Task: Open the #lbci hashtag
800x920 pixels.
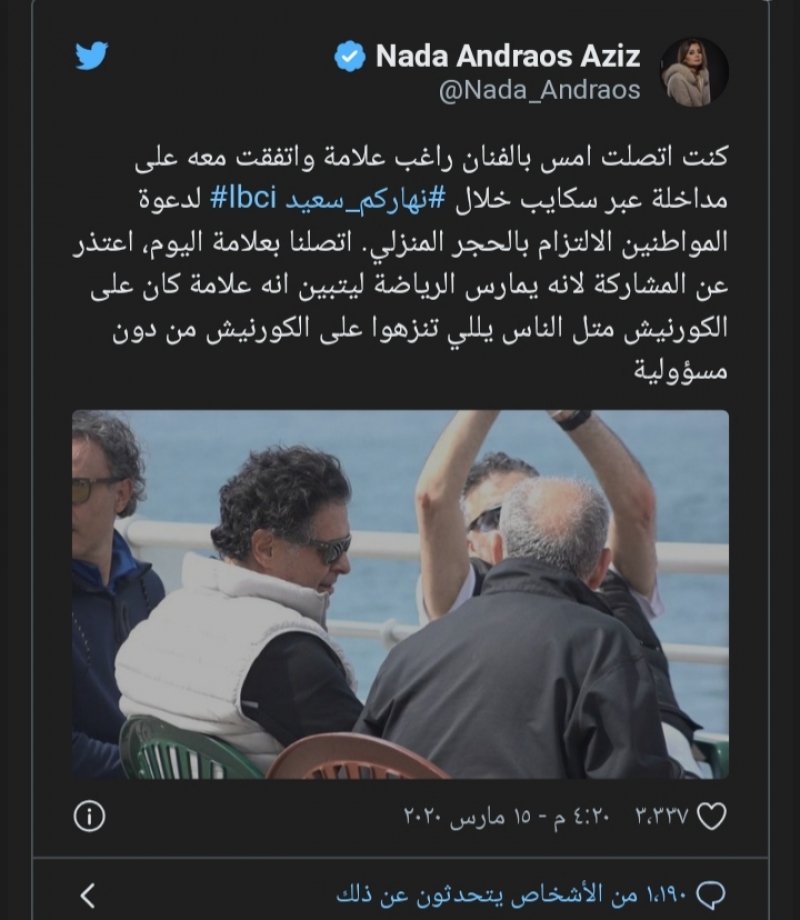Action: (243, 199)
